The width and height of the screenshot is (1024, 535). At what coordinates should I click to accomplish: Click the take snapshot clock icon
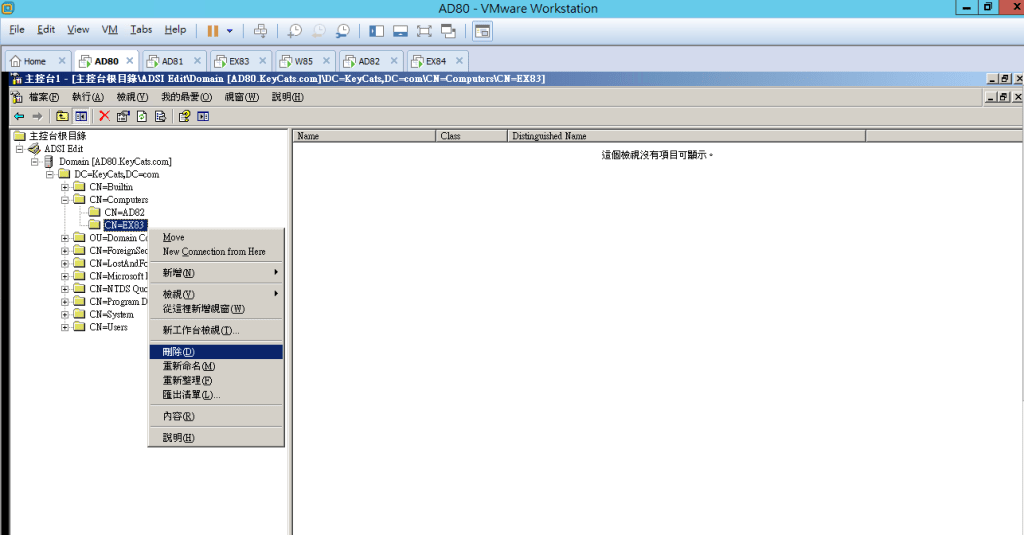click(294, 31)
